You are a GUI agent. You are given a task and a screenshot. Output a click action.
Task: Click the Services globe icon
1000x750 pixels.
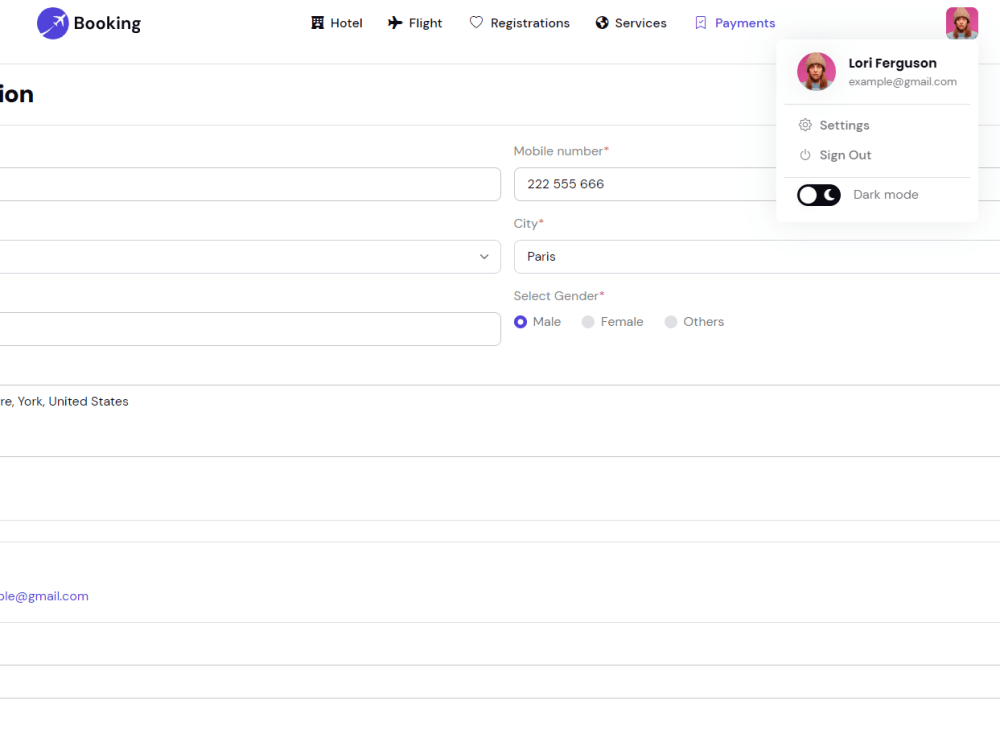tap(601, 23)
